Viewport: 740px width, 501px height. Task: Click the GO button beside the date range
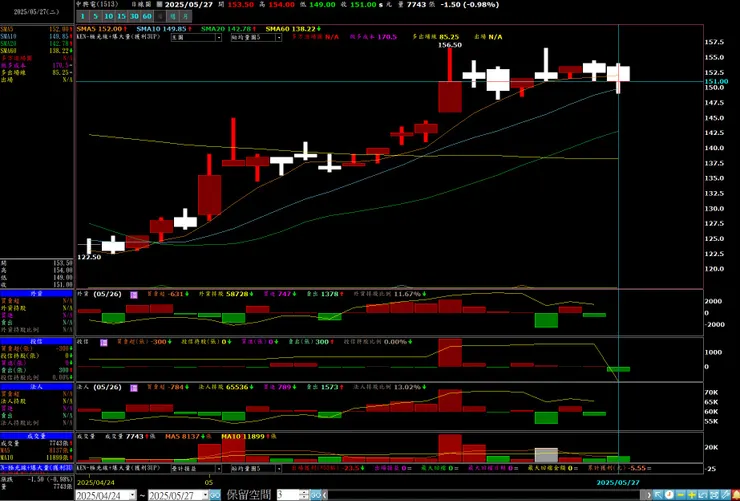(215, 495)
